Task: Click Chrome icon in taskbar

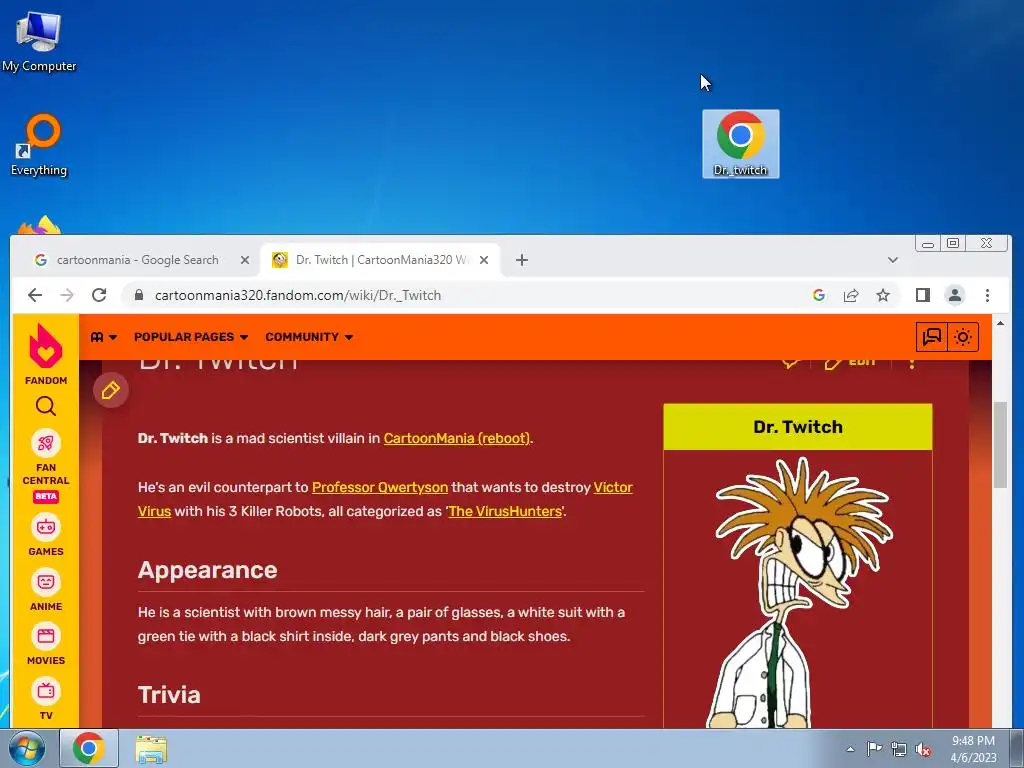Action: tap(89, 748)
